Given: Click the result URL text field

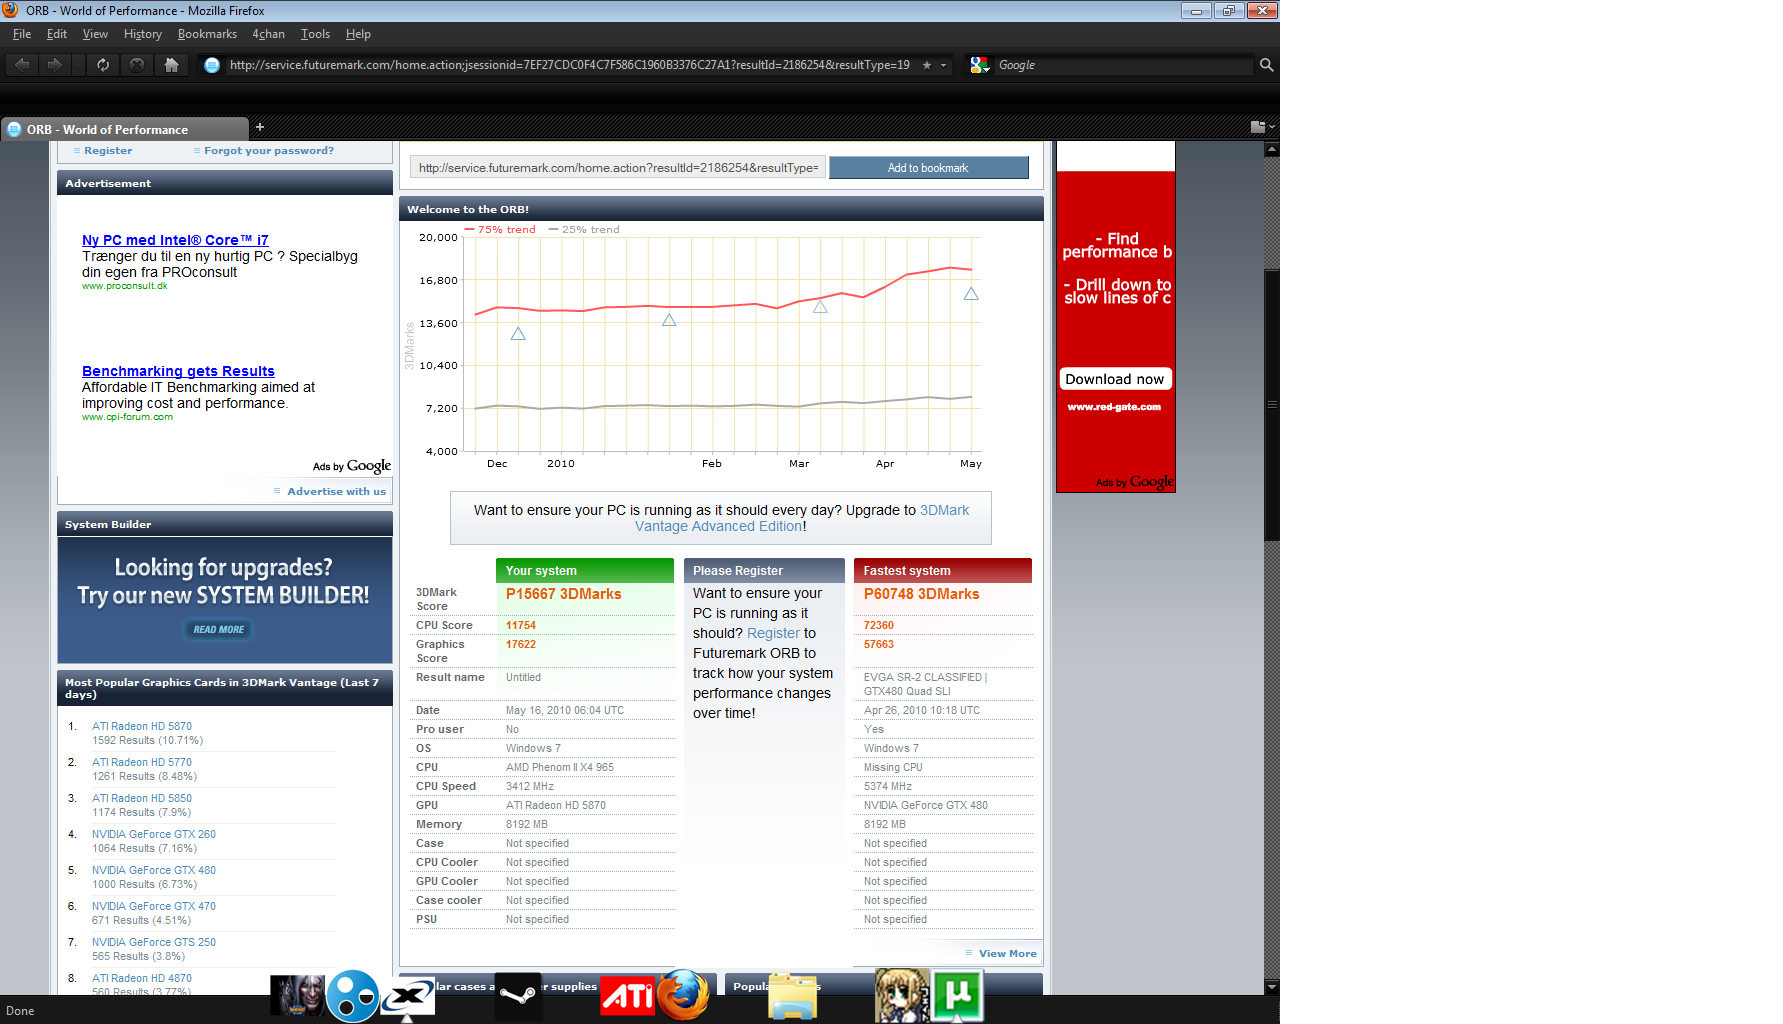Looking at the screenshot, I should click(x=618, y=168).
